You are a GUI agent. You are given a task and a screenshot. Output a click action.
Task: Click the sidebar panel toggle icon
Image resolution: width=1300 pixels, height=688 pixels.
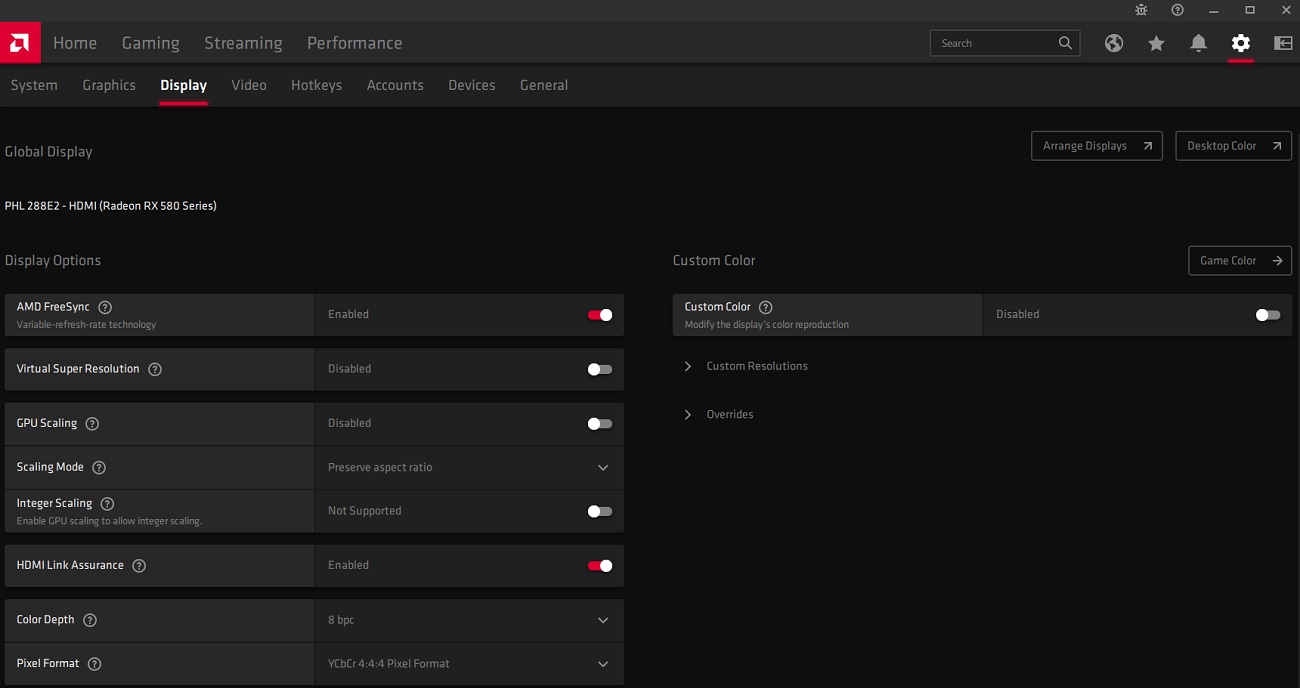1283,43
